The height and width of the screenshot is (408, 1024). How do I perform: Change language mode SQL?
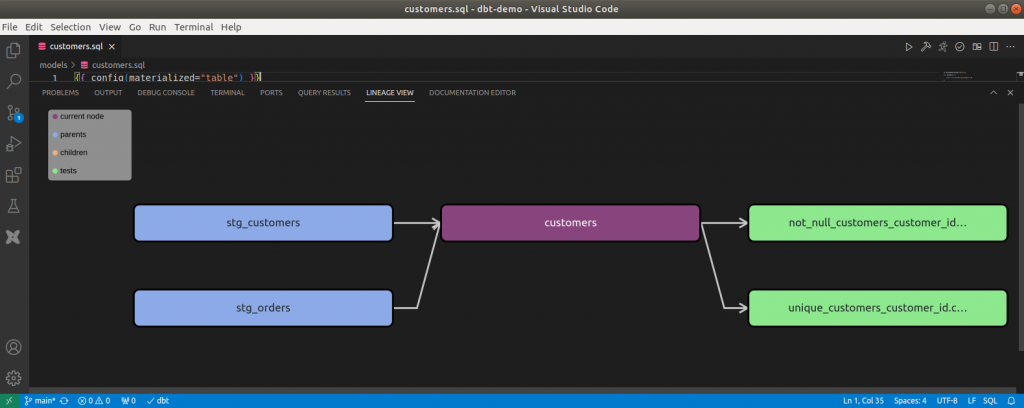point(991,401)
